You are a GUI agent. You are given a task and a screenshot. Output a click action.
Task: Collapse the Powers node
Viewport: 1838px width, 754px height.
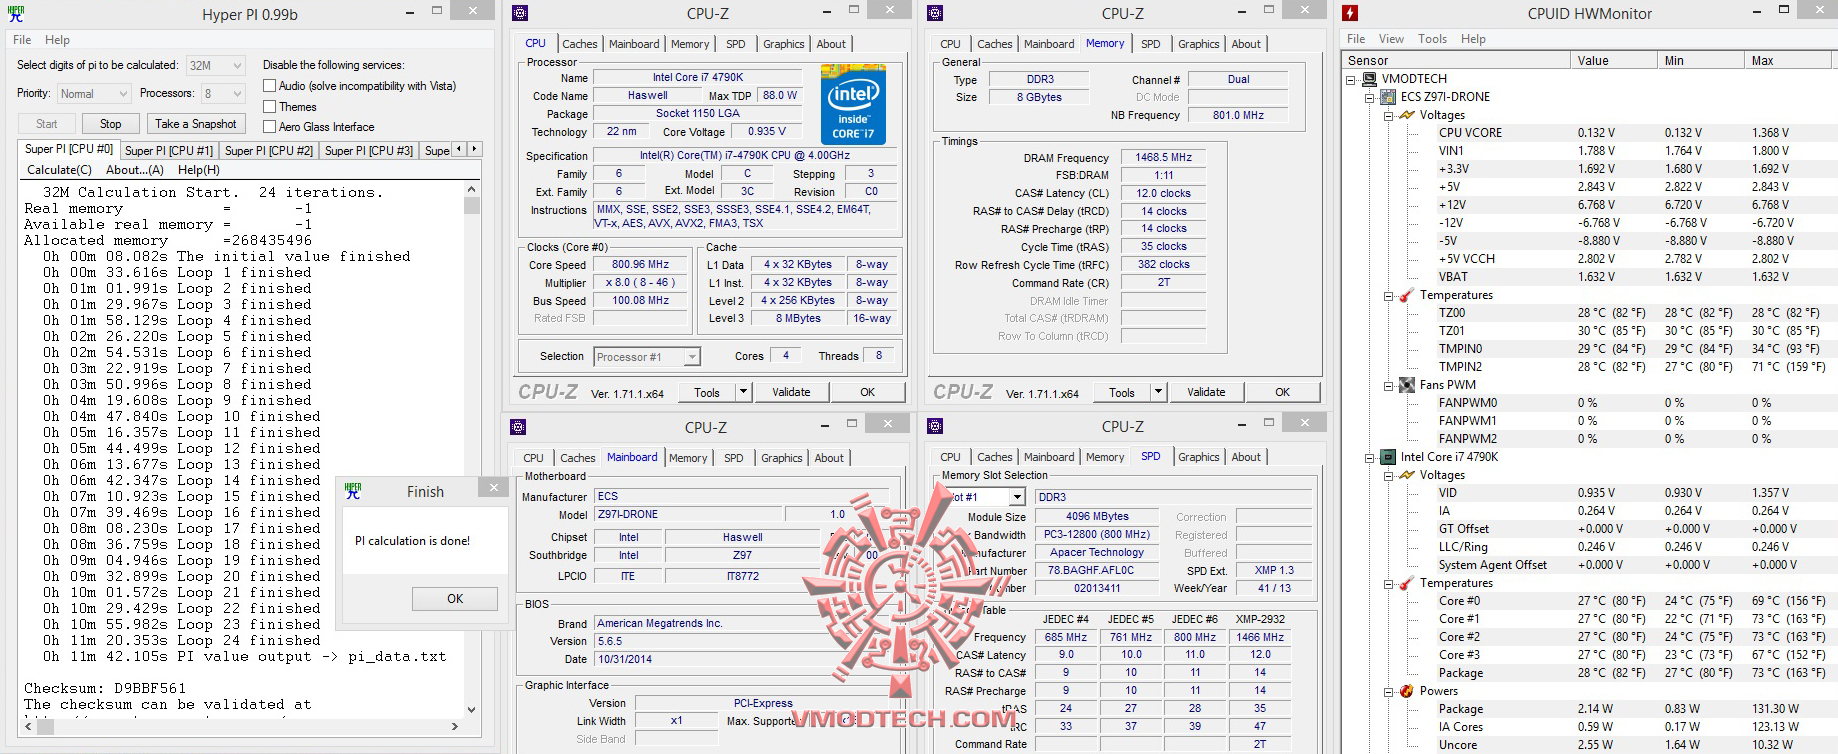point(1389,691)
